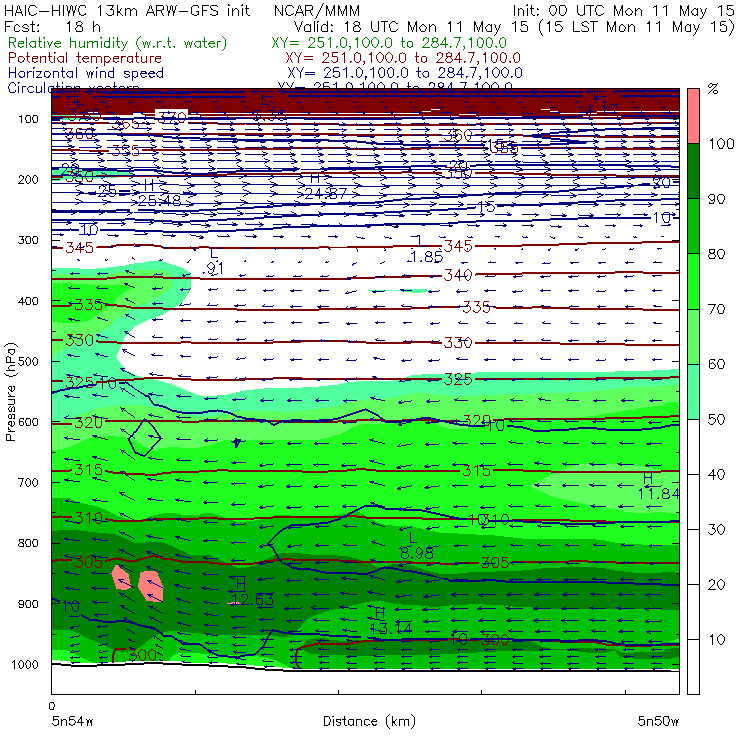
Task: Select the 'L 1.85' wind minimum label
Action: tap(426, 249)
